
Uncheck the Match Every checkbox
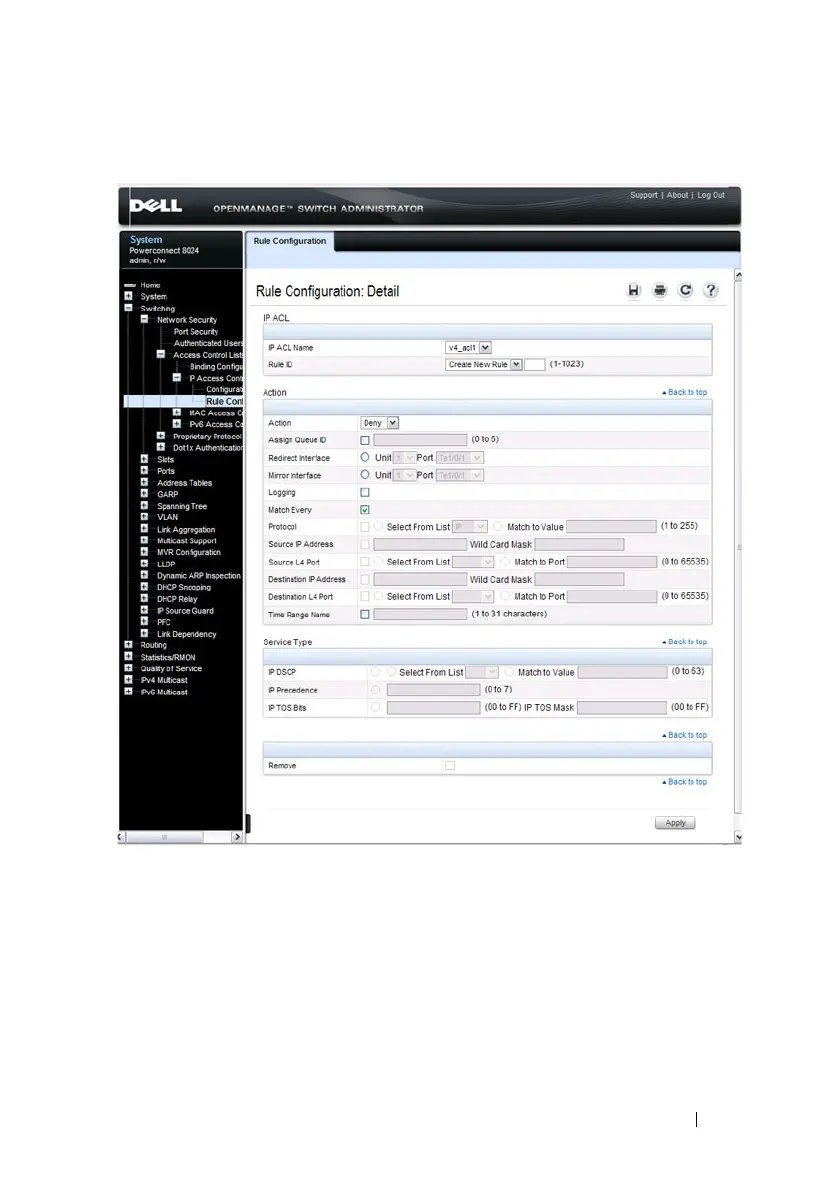coord(365,510)
